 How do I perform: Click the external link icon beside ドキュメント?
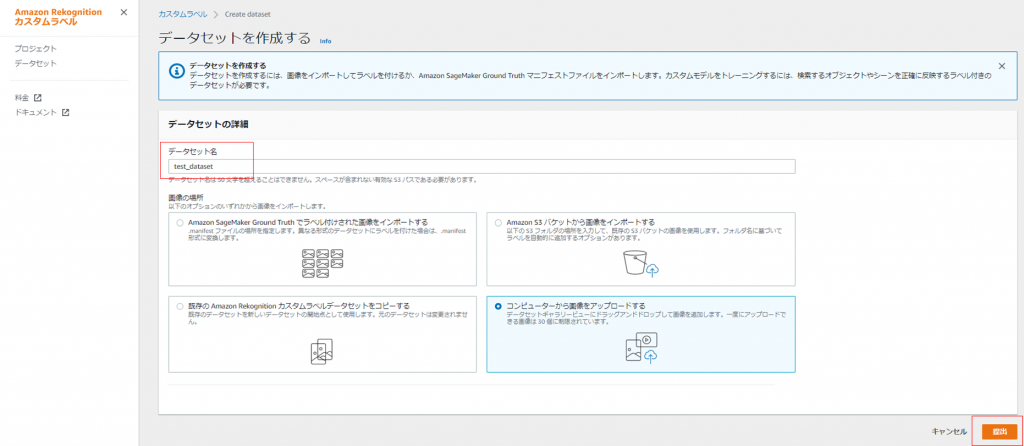65,112
